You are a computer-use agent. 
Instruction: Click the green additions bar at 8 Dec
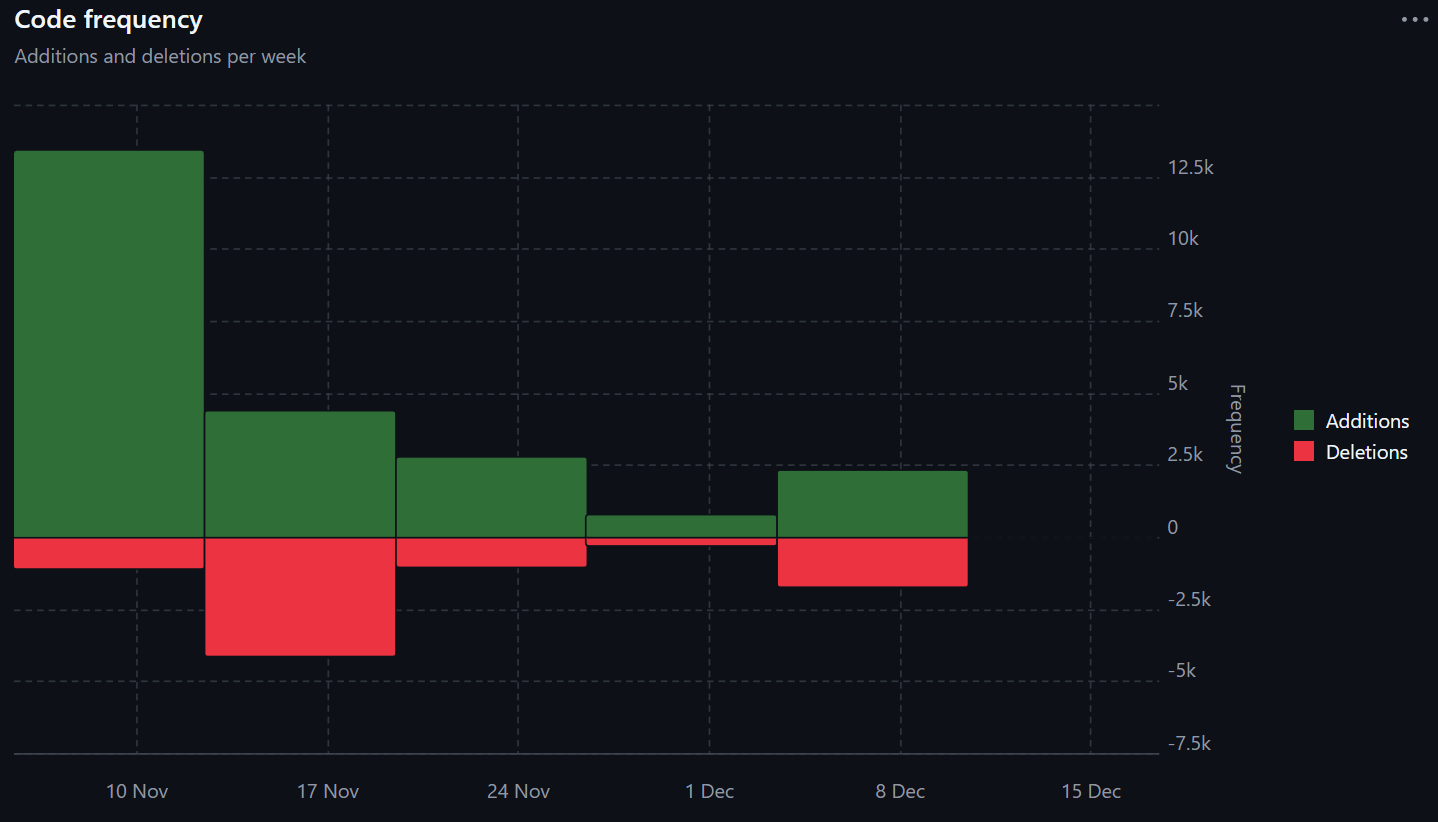[873, 504]
